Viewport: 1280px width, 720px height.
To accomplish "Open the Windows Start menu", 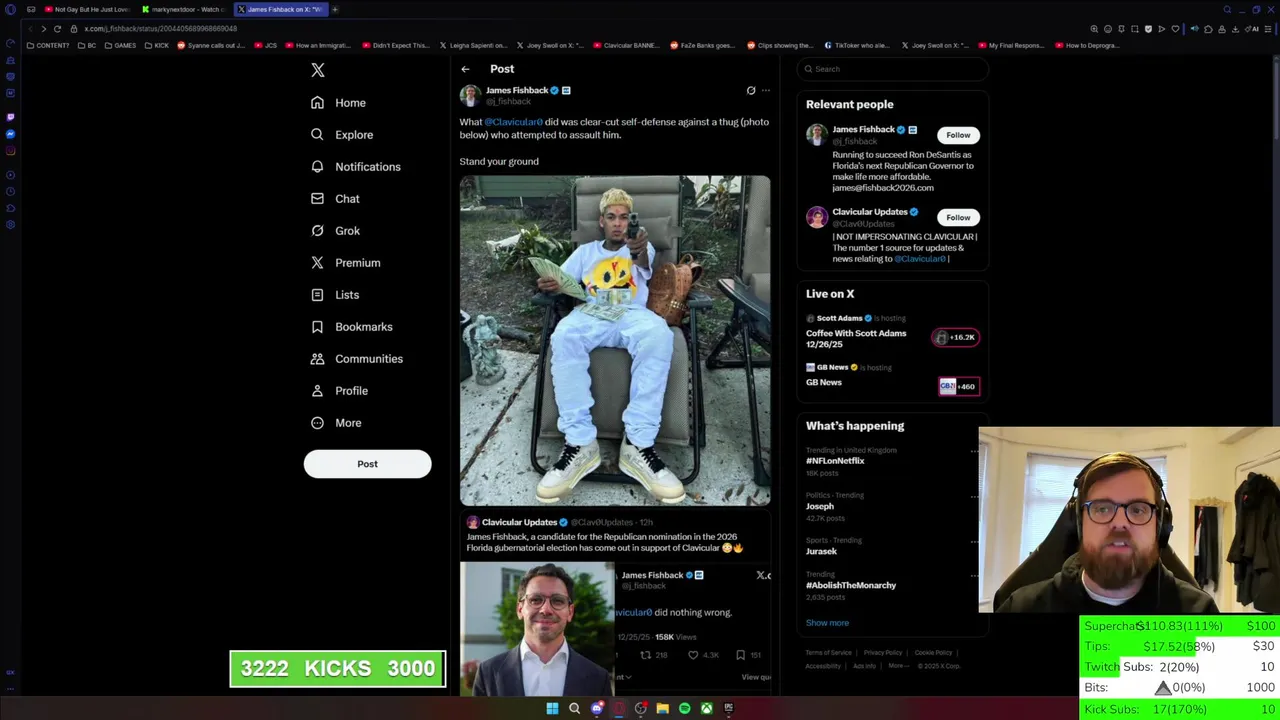I will (x=552, y=708).
